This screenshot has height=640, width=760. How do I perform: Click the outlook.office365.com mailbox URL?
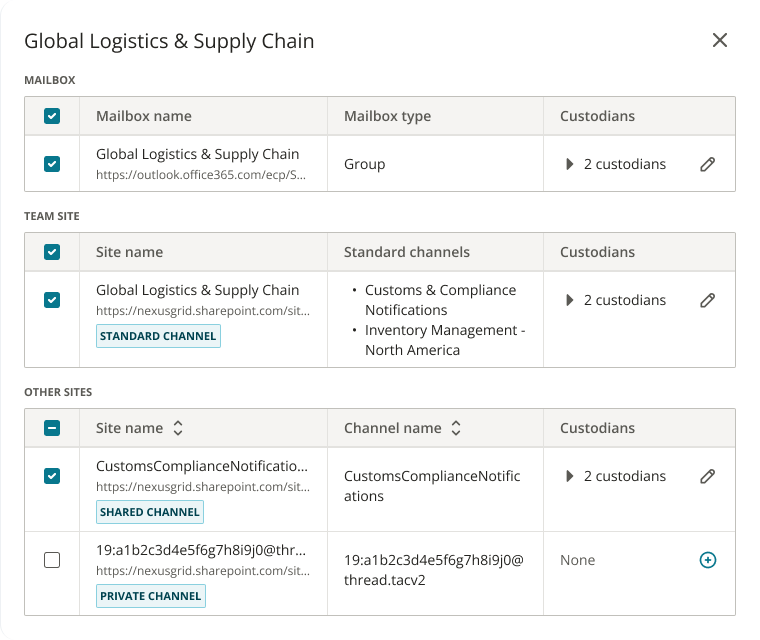coord(200,174)
